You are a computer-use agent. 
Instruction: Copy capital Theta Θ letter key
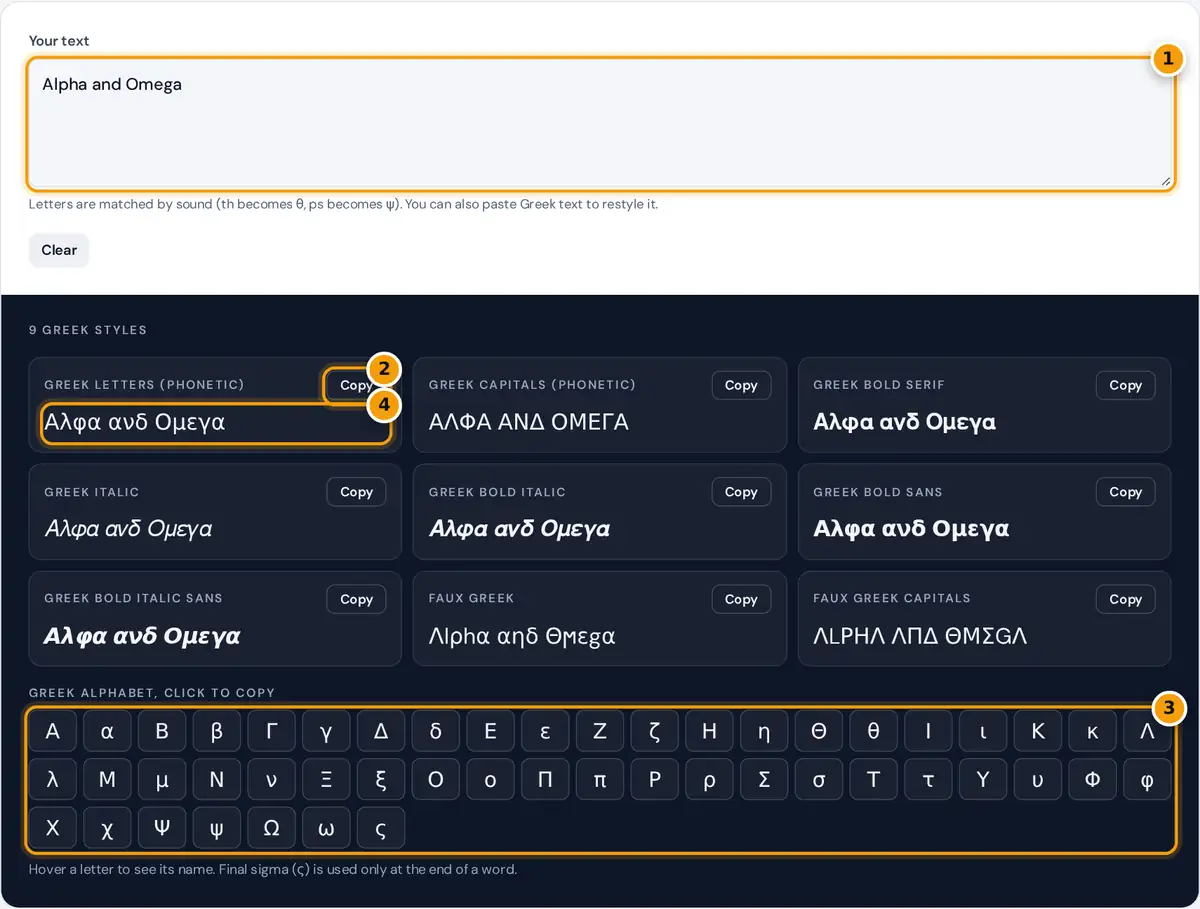[819, 731]
